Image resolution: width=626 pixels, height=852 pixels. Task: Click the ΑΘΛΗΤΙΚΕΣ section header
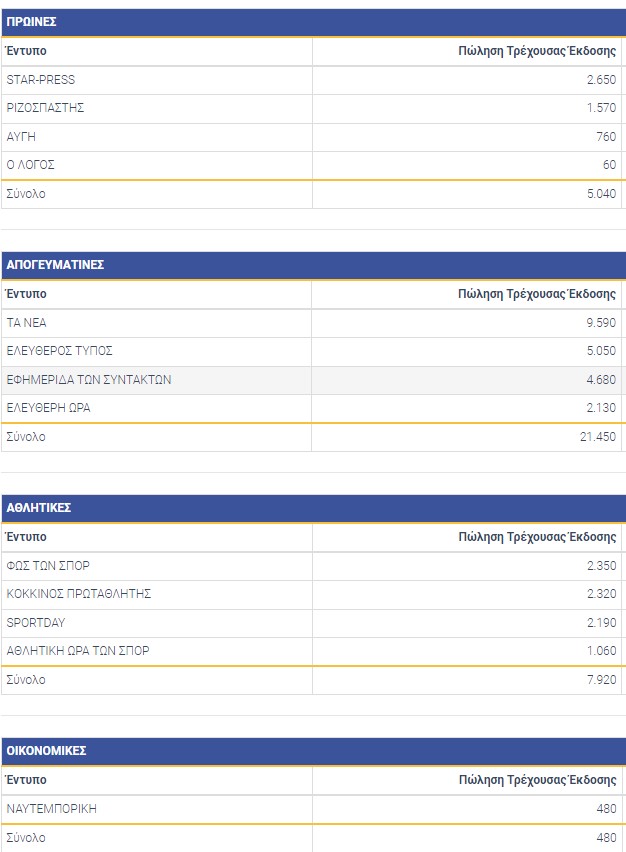point(38,507)
